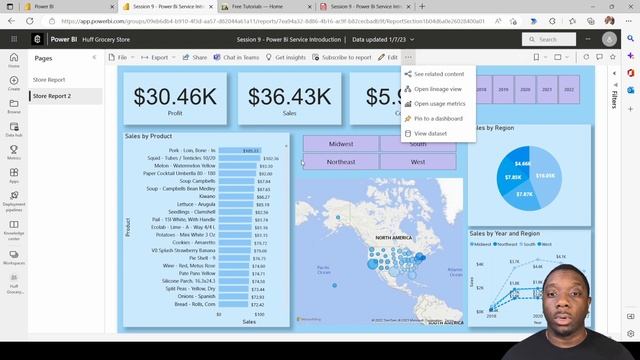Viewport: 640px width, 360px height.
Task: Switch to the Store Report 2 page
Action: pos(65,96)
